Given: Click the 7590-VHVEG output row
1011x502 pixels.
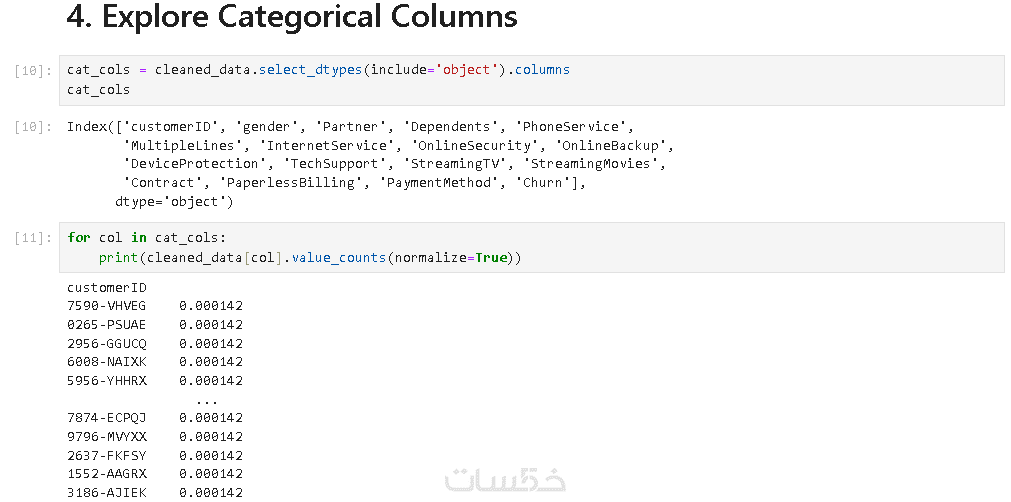Looking at the screenshot, I should [155, 305].
